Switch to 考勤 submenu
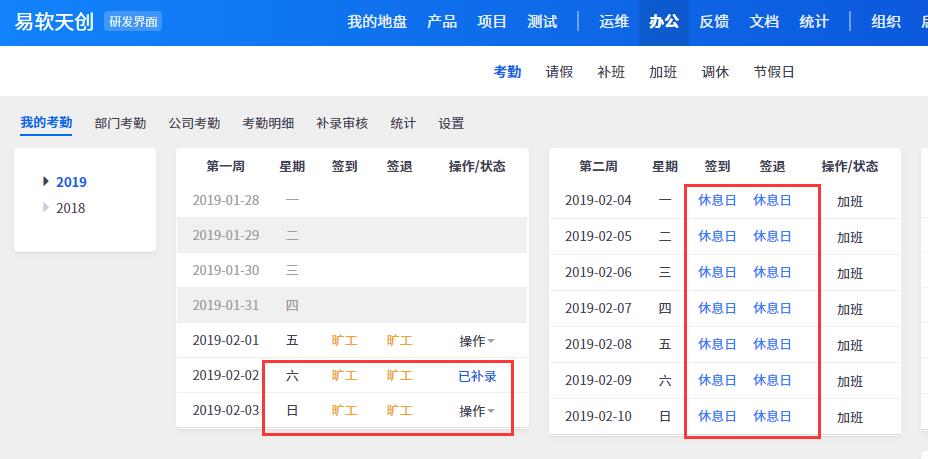The height and width of the screenshot is (459, 928). pyautogui.click(x=507, y=72)
